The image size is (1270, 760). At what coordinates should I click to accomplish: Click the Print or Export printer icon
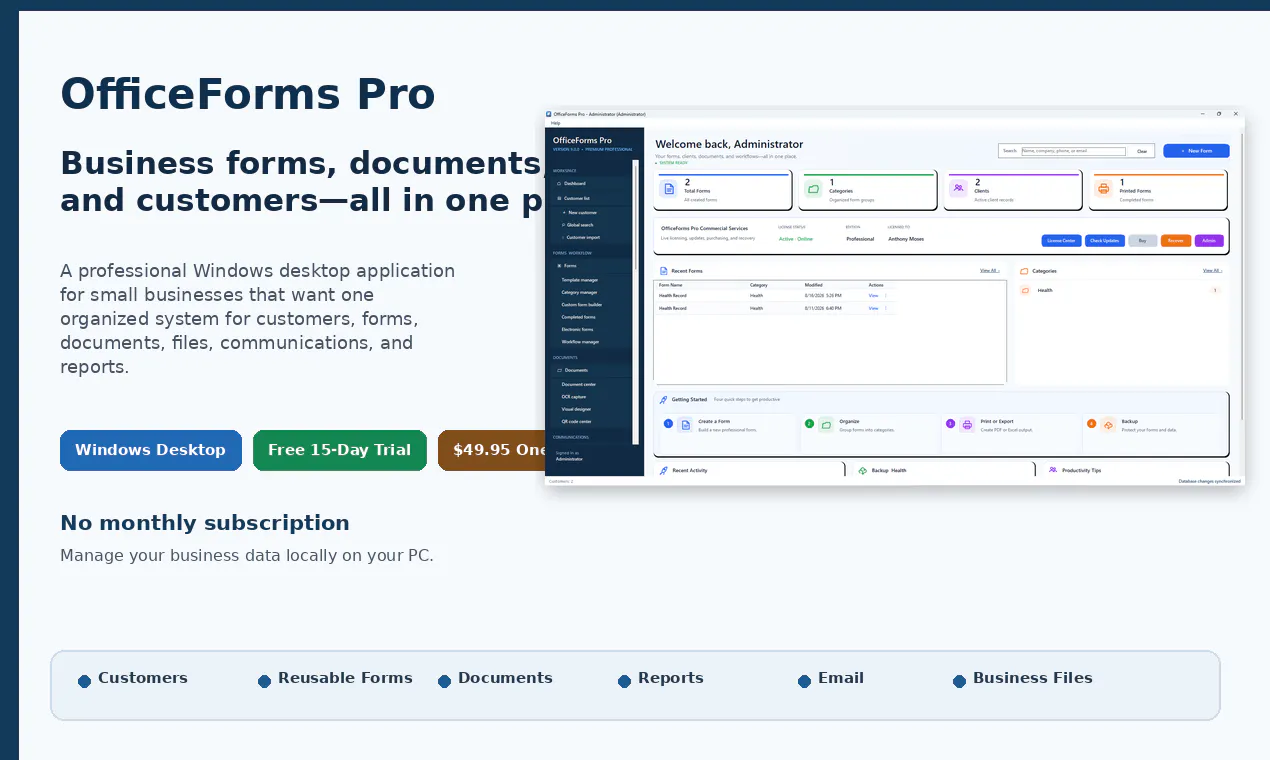967,425
